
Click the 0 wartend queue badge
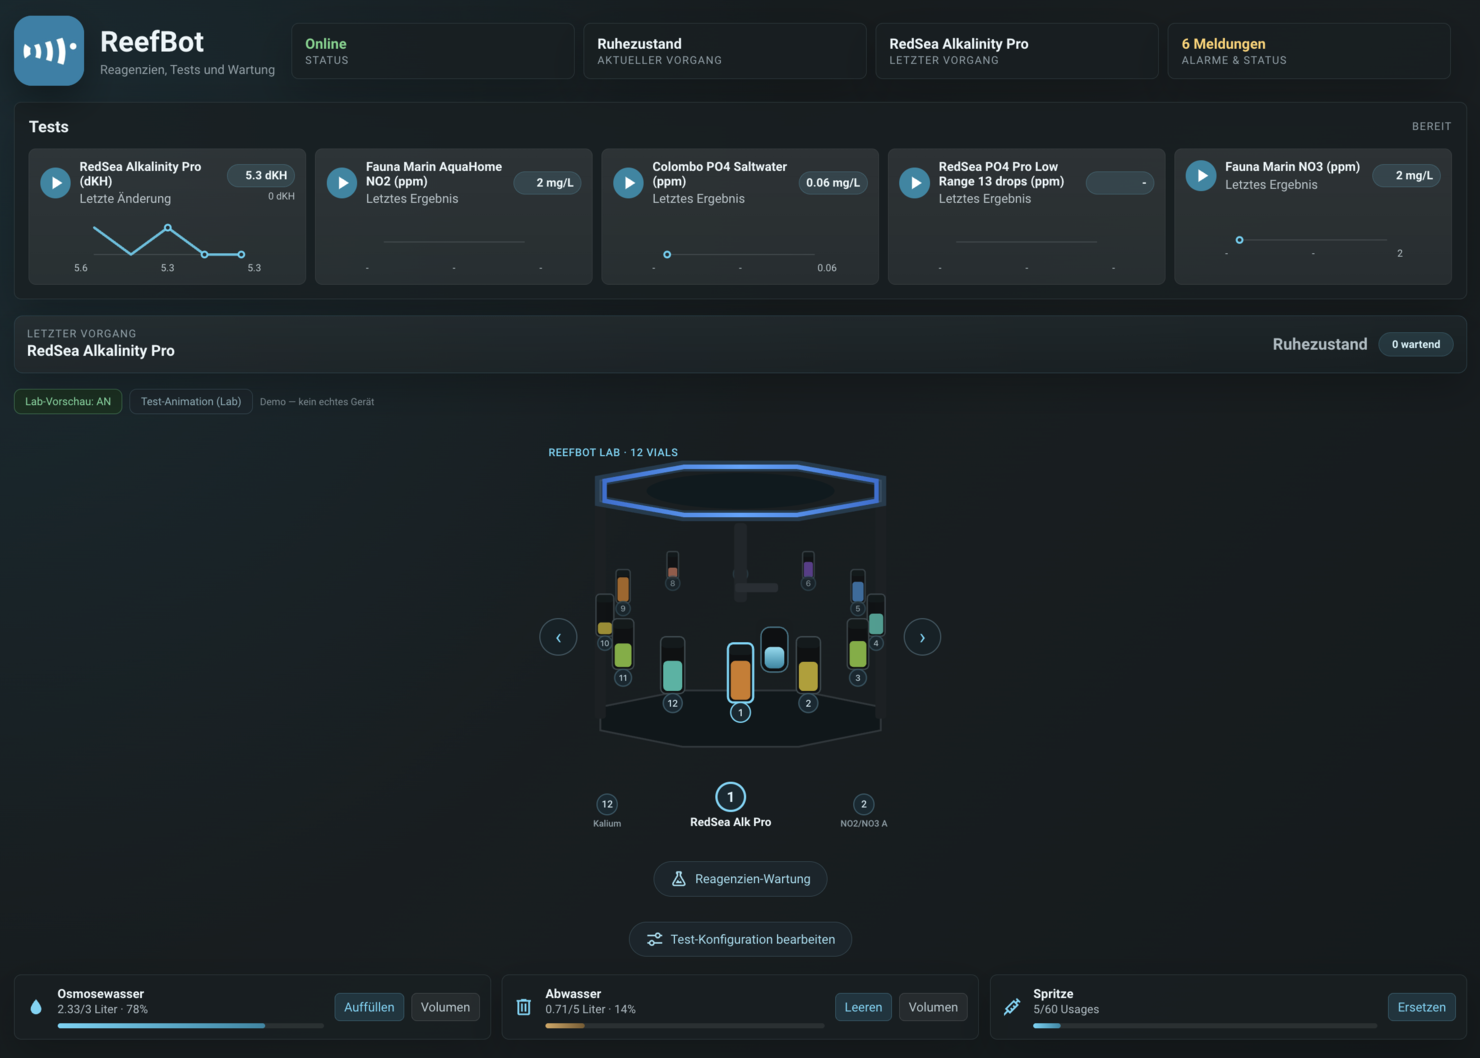(1416, 344)
